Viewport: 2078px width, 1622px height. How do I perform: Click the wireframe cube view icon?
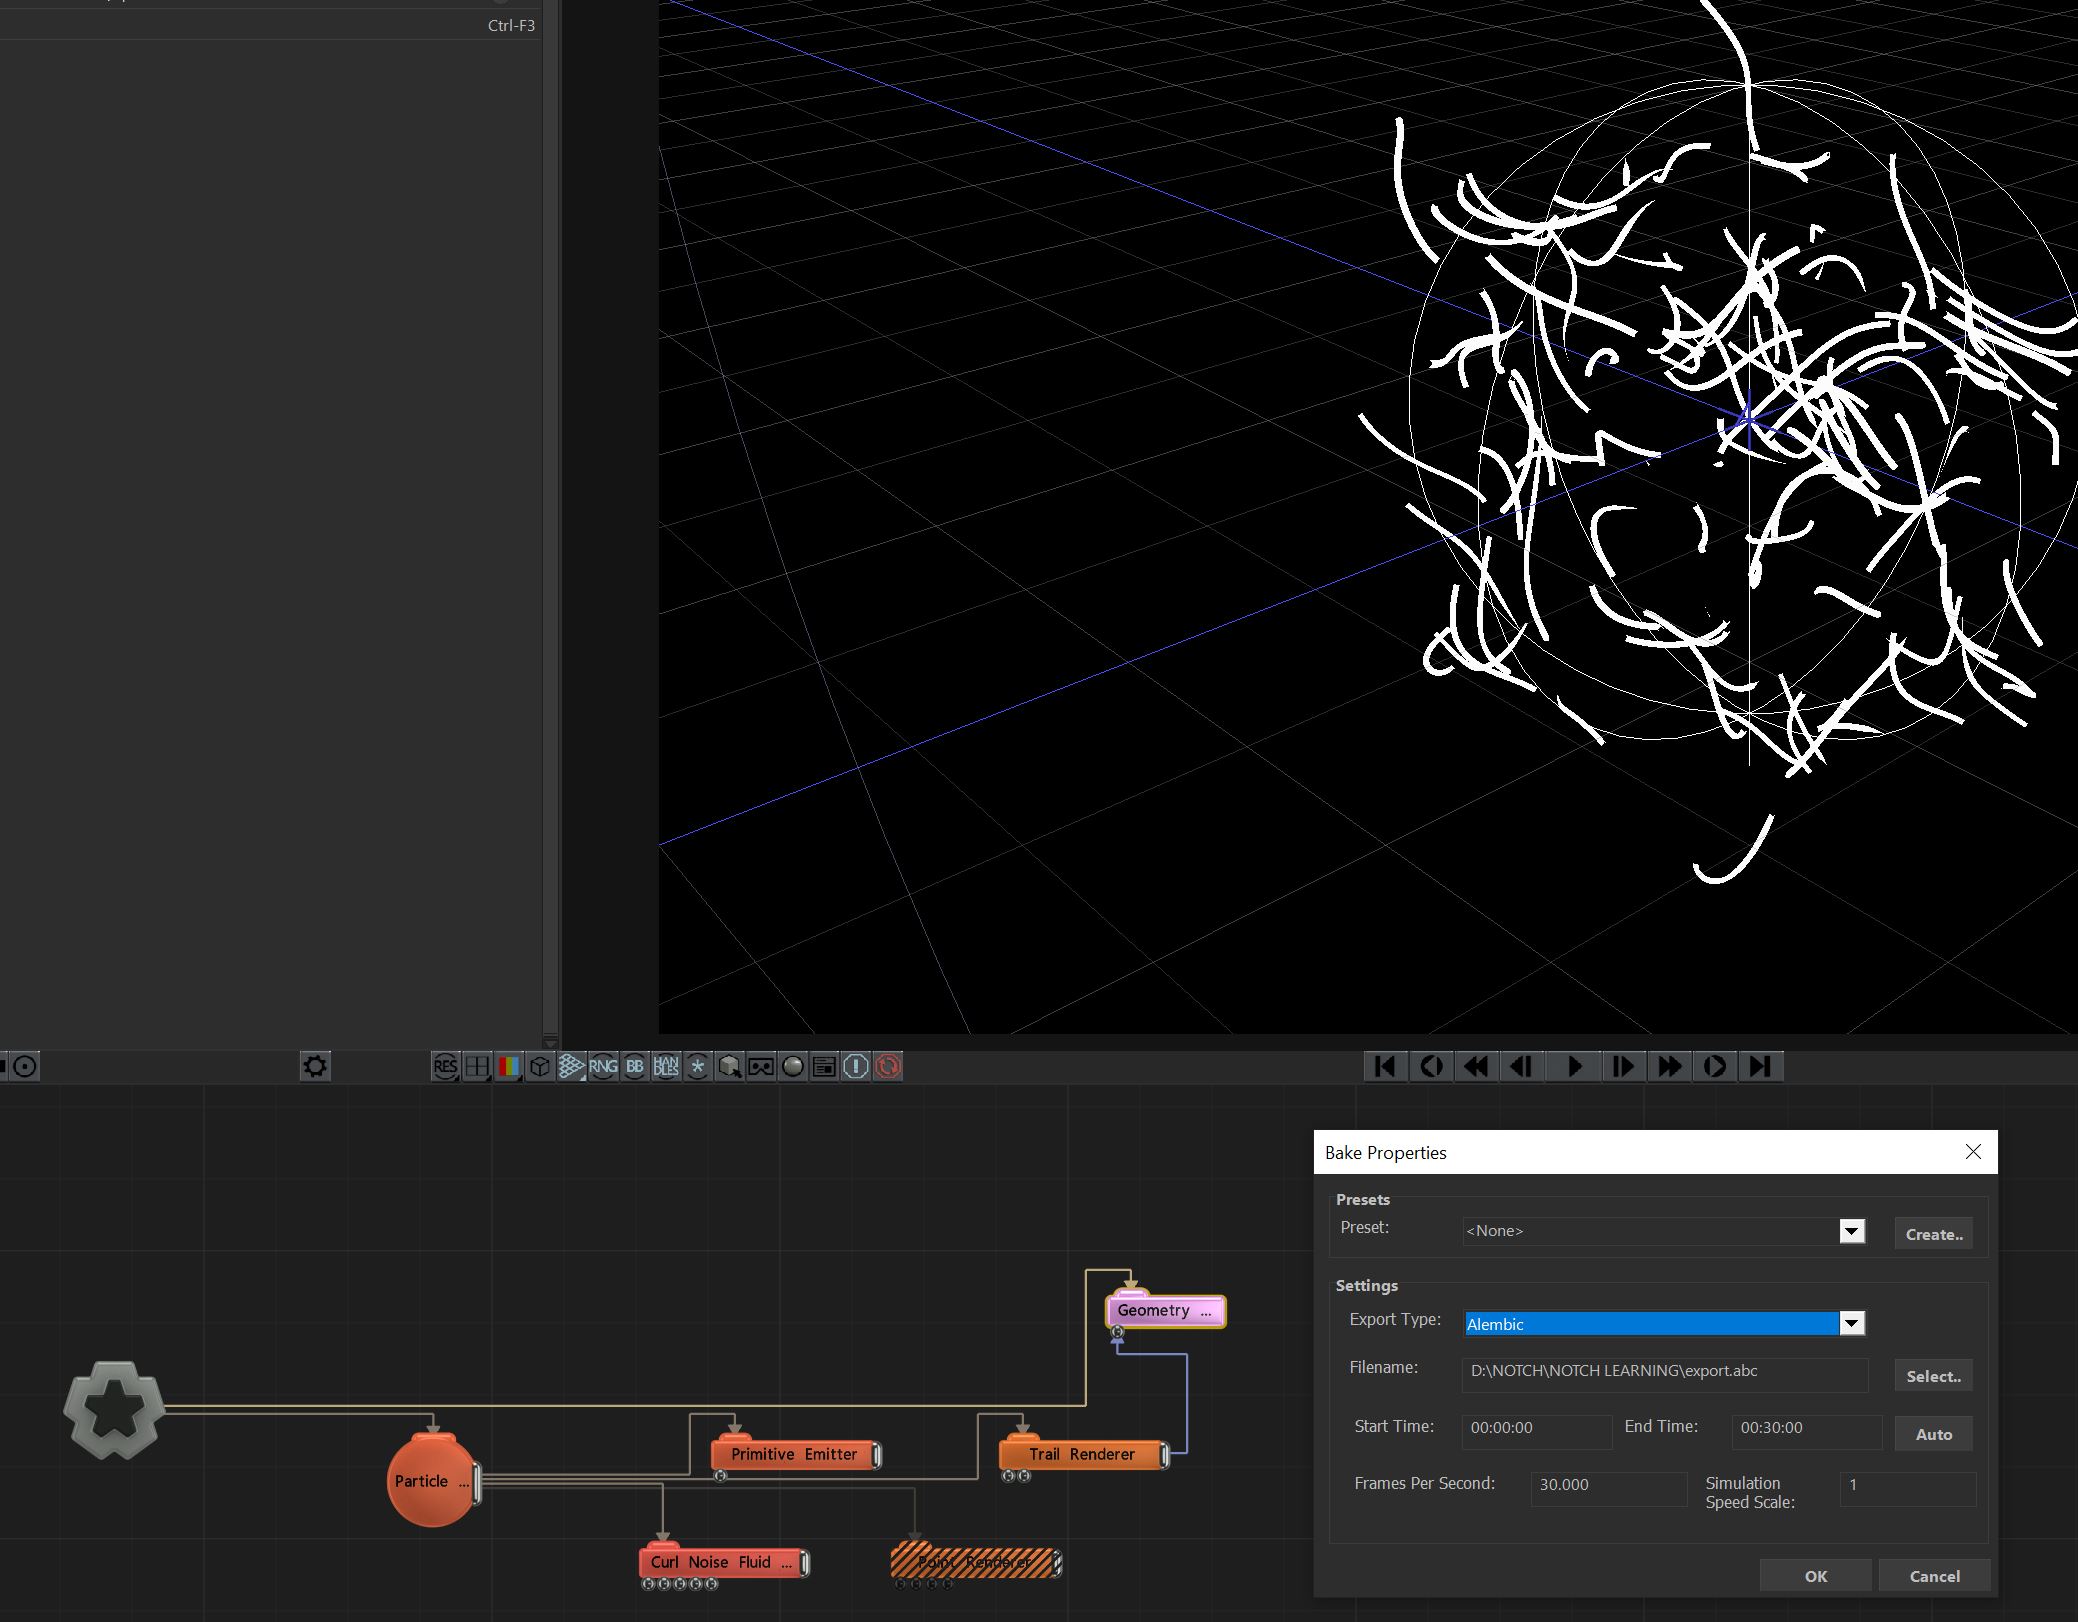[540, 1066]
